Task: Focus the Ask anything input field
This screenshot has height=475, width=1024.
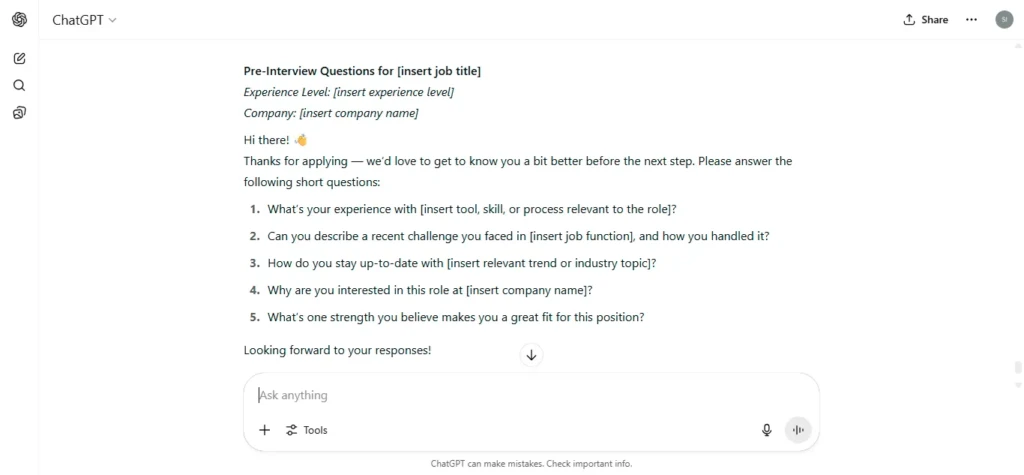Action: [530, 395]
